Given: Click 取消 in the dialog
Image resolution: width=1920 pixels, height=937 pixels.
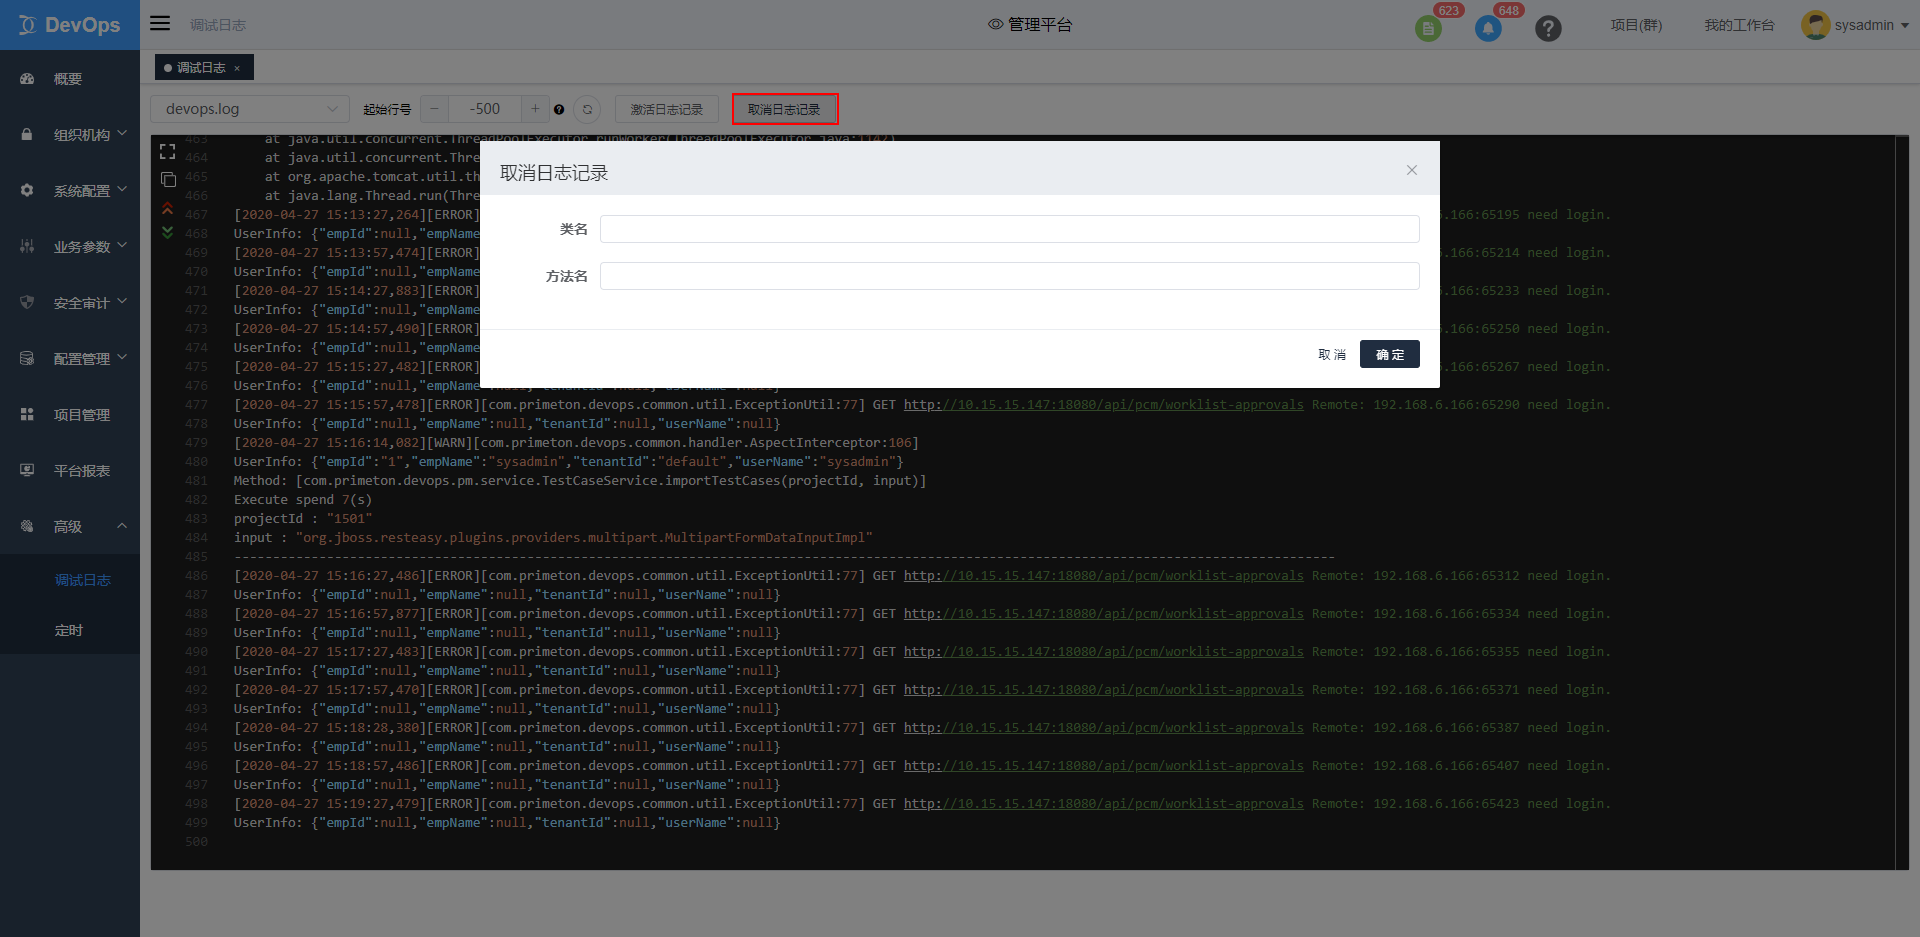Looking at the screenshot, I should [x=1332, y=354].
